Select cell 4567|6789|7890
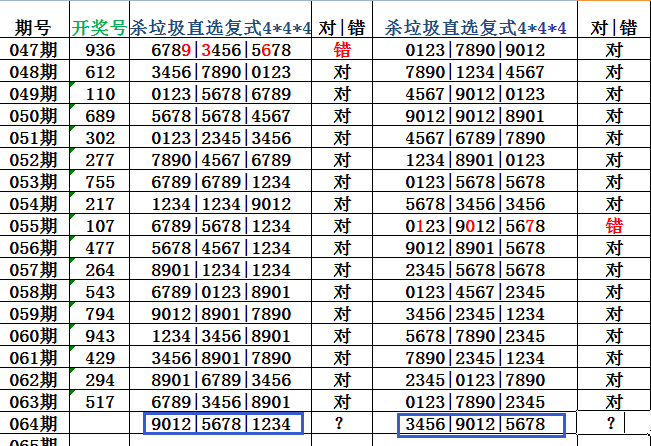The height and width of the screenshot is (446, 651). (x=475, y=138)
